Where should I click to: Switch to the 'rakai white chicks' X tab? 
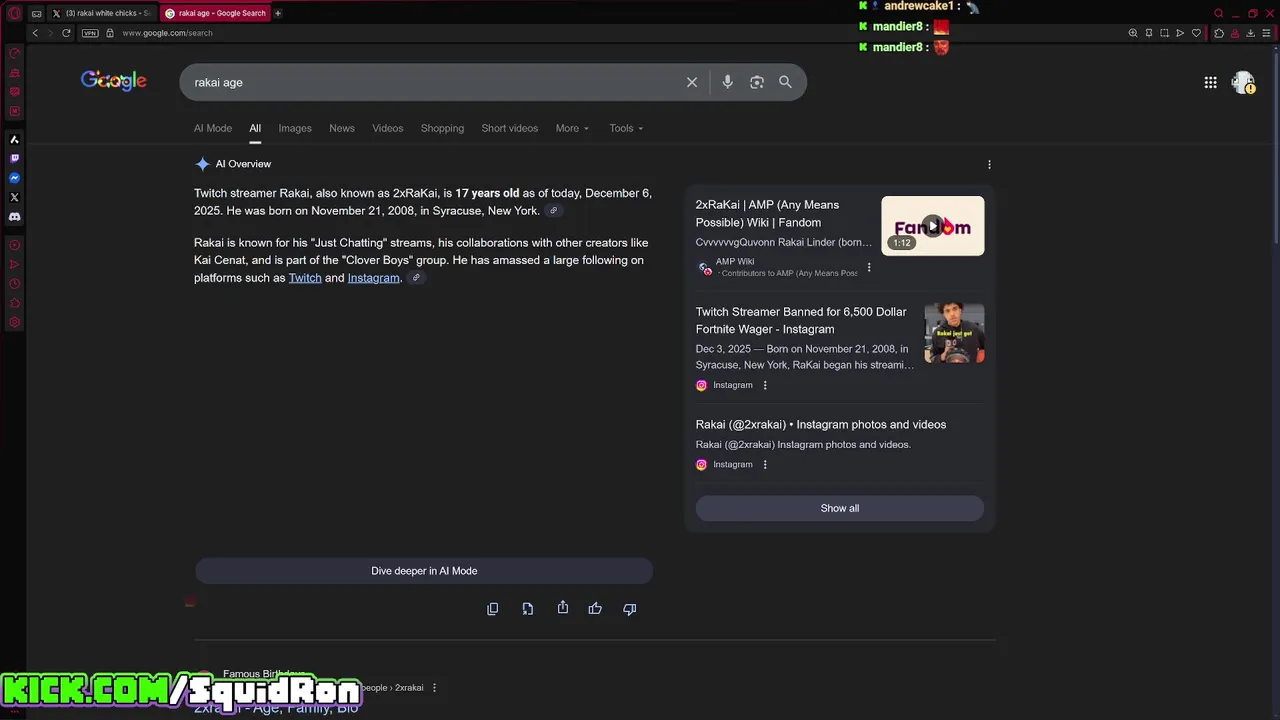pos(101,13)
